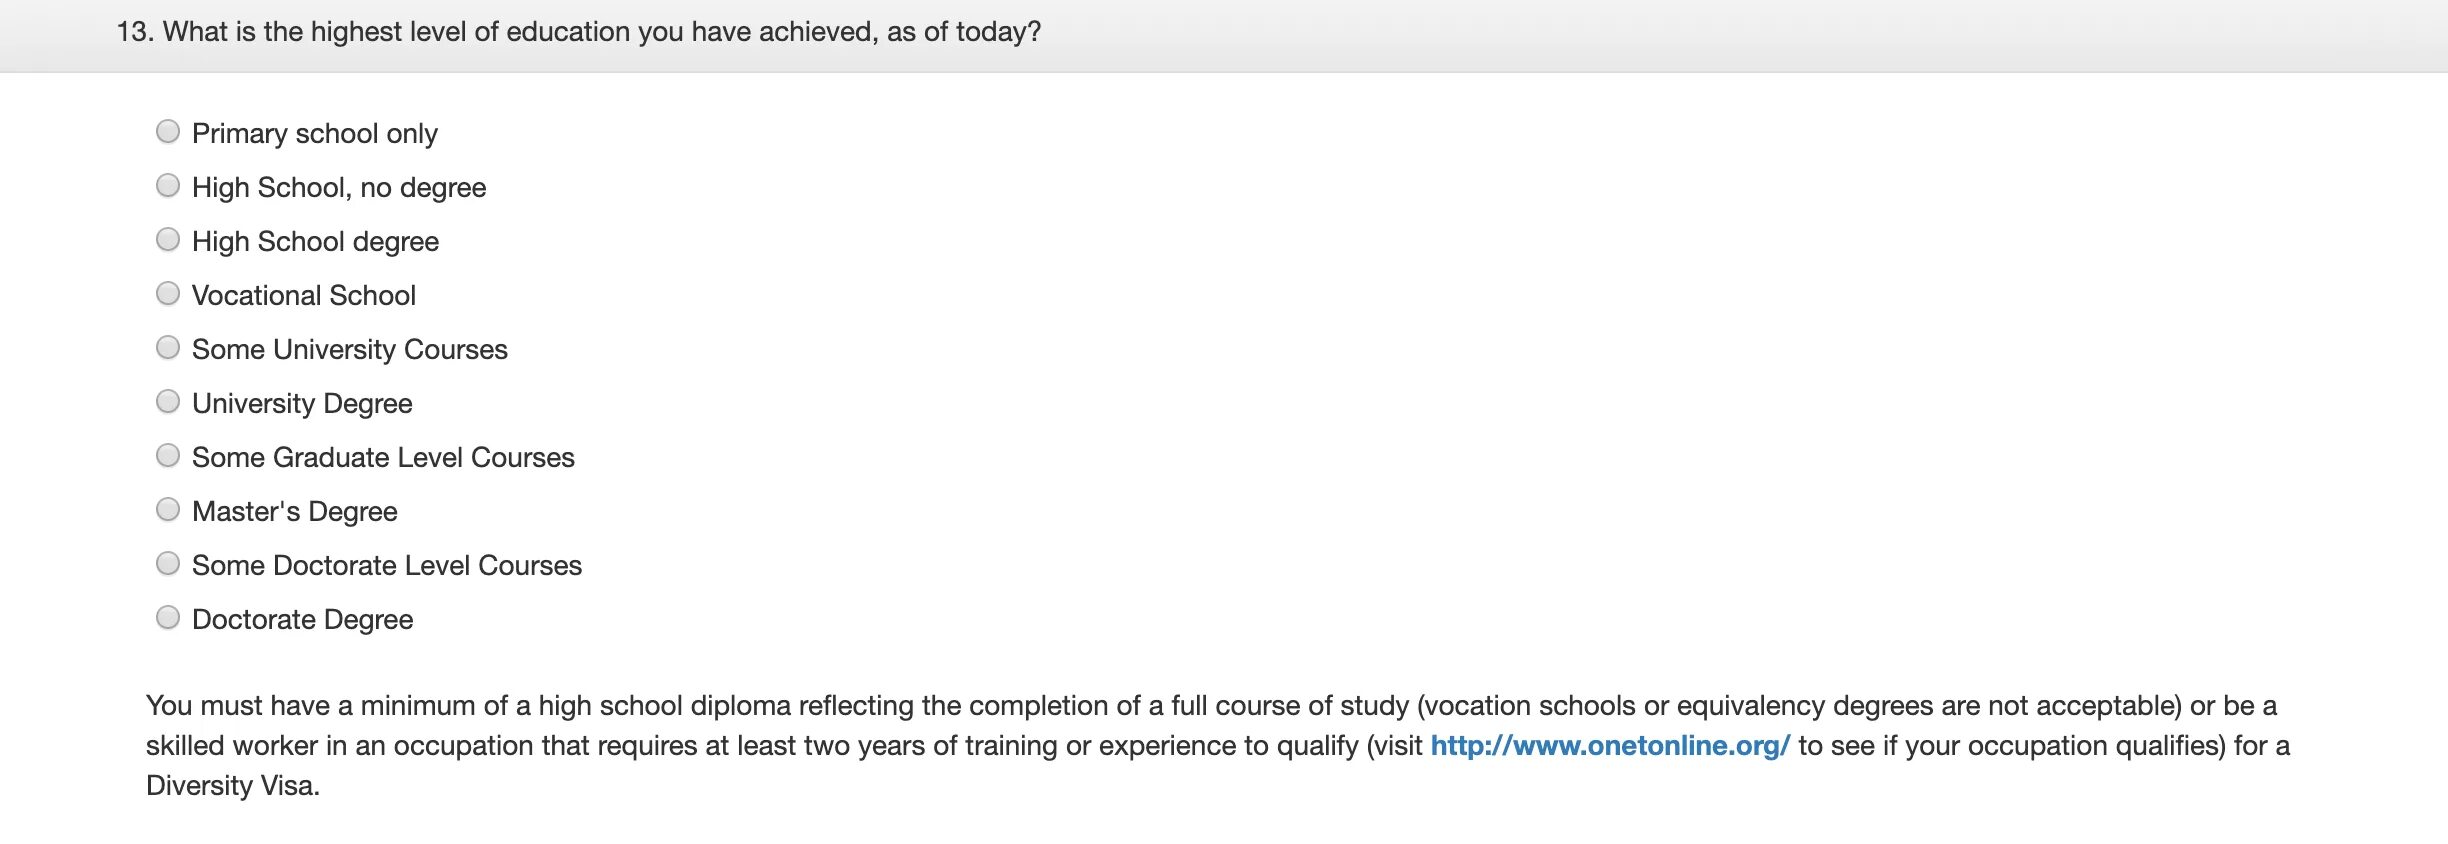This screenshot has width=2448, height=844.
Task: Click the "High School degree" label text
Action: tap(315, 242)
